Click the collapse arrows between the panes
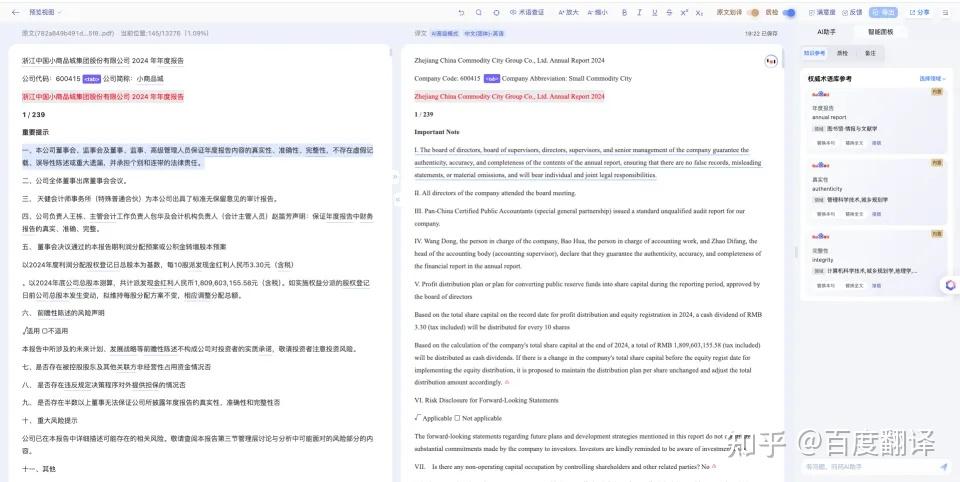Image resolution: width=960 pixels, height=482 pixels. coord(396,176)
